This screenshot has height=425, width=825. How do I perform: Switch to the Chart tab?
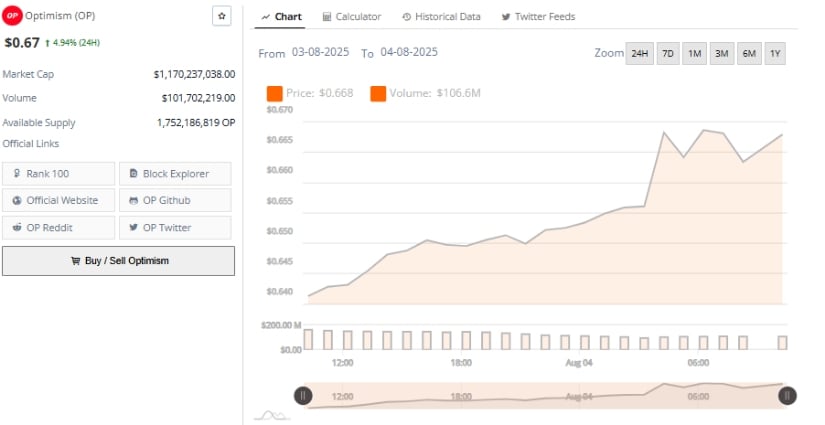tap(281, 17)
